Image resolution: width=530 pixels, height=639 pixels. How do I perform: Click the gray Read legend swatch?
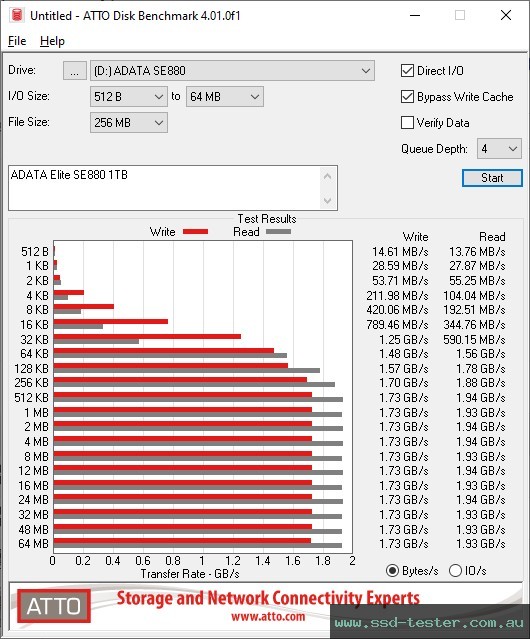coord(278,232)
